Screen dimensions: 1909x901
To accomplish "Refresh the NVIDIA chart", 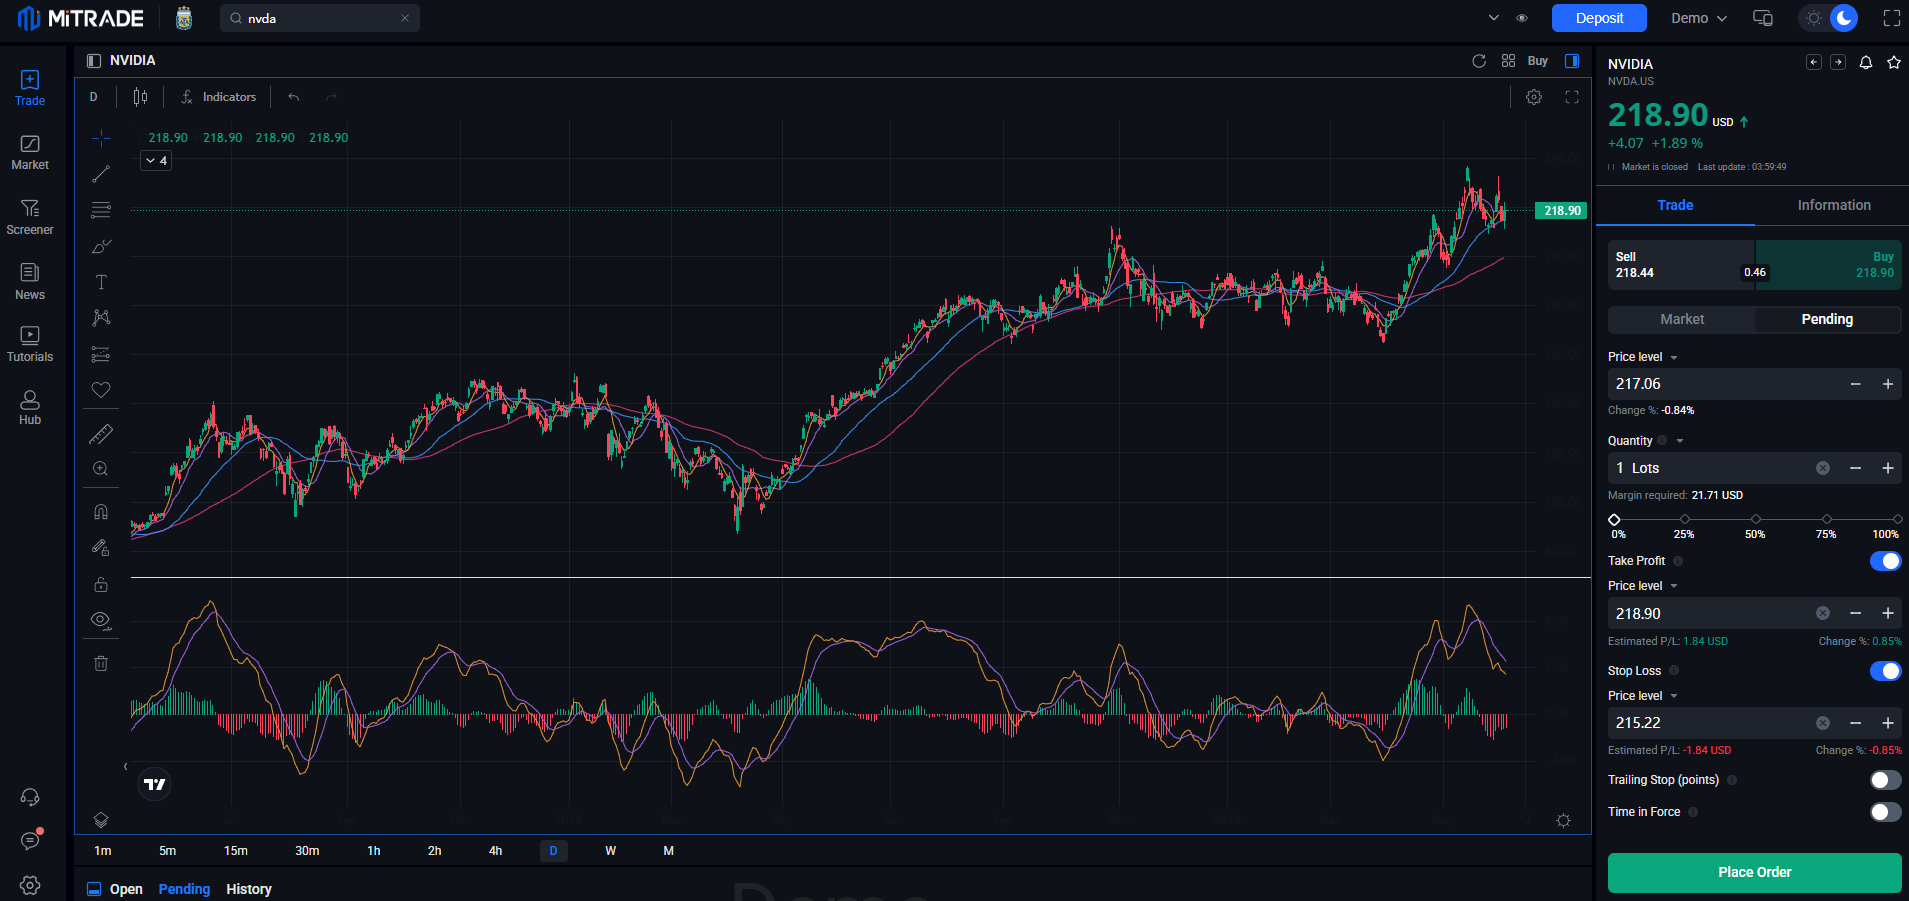I will 1479,61.
